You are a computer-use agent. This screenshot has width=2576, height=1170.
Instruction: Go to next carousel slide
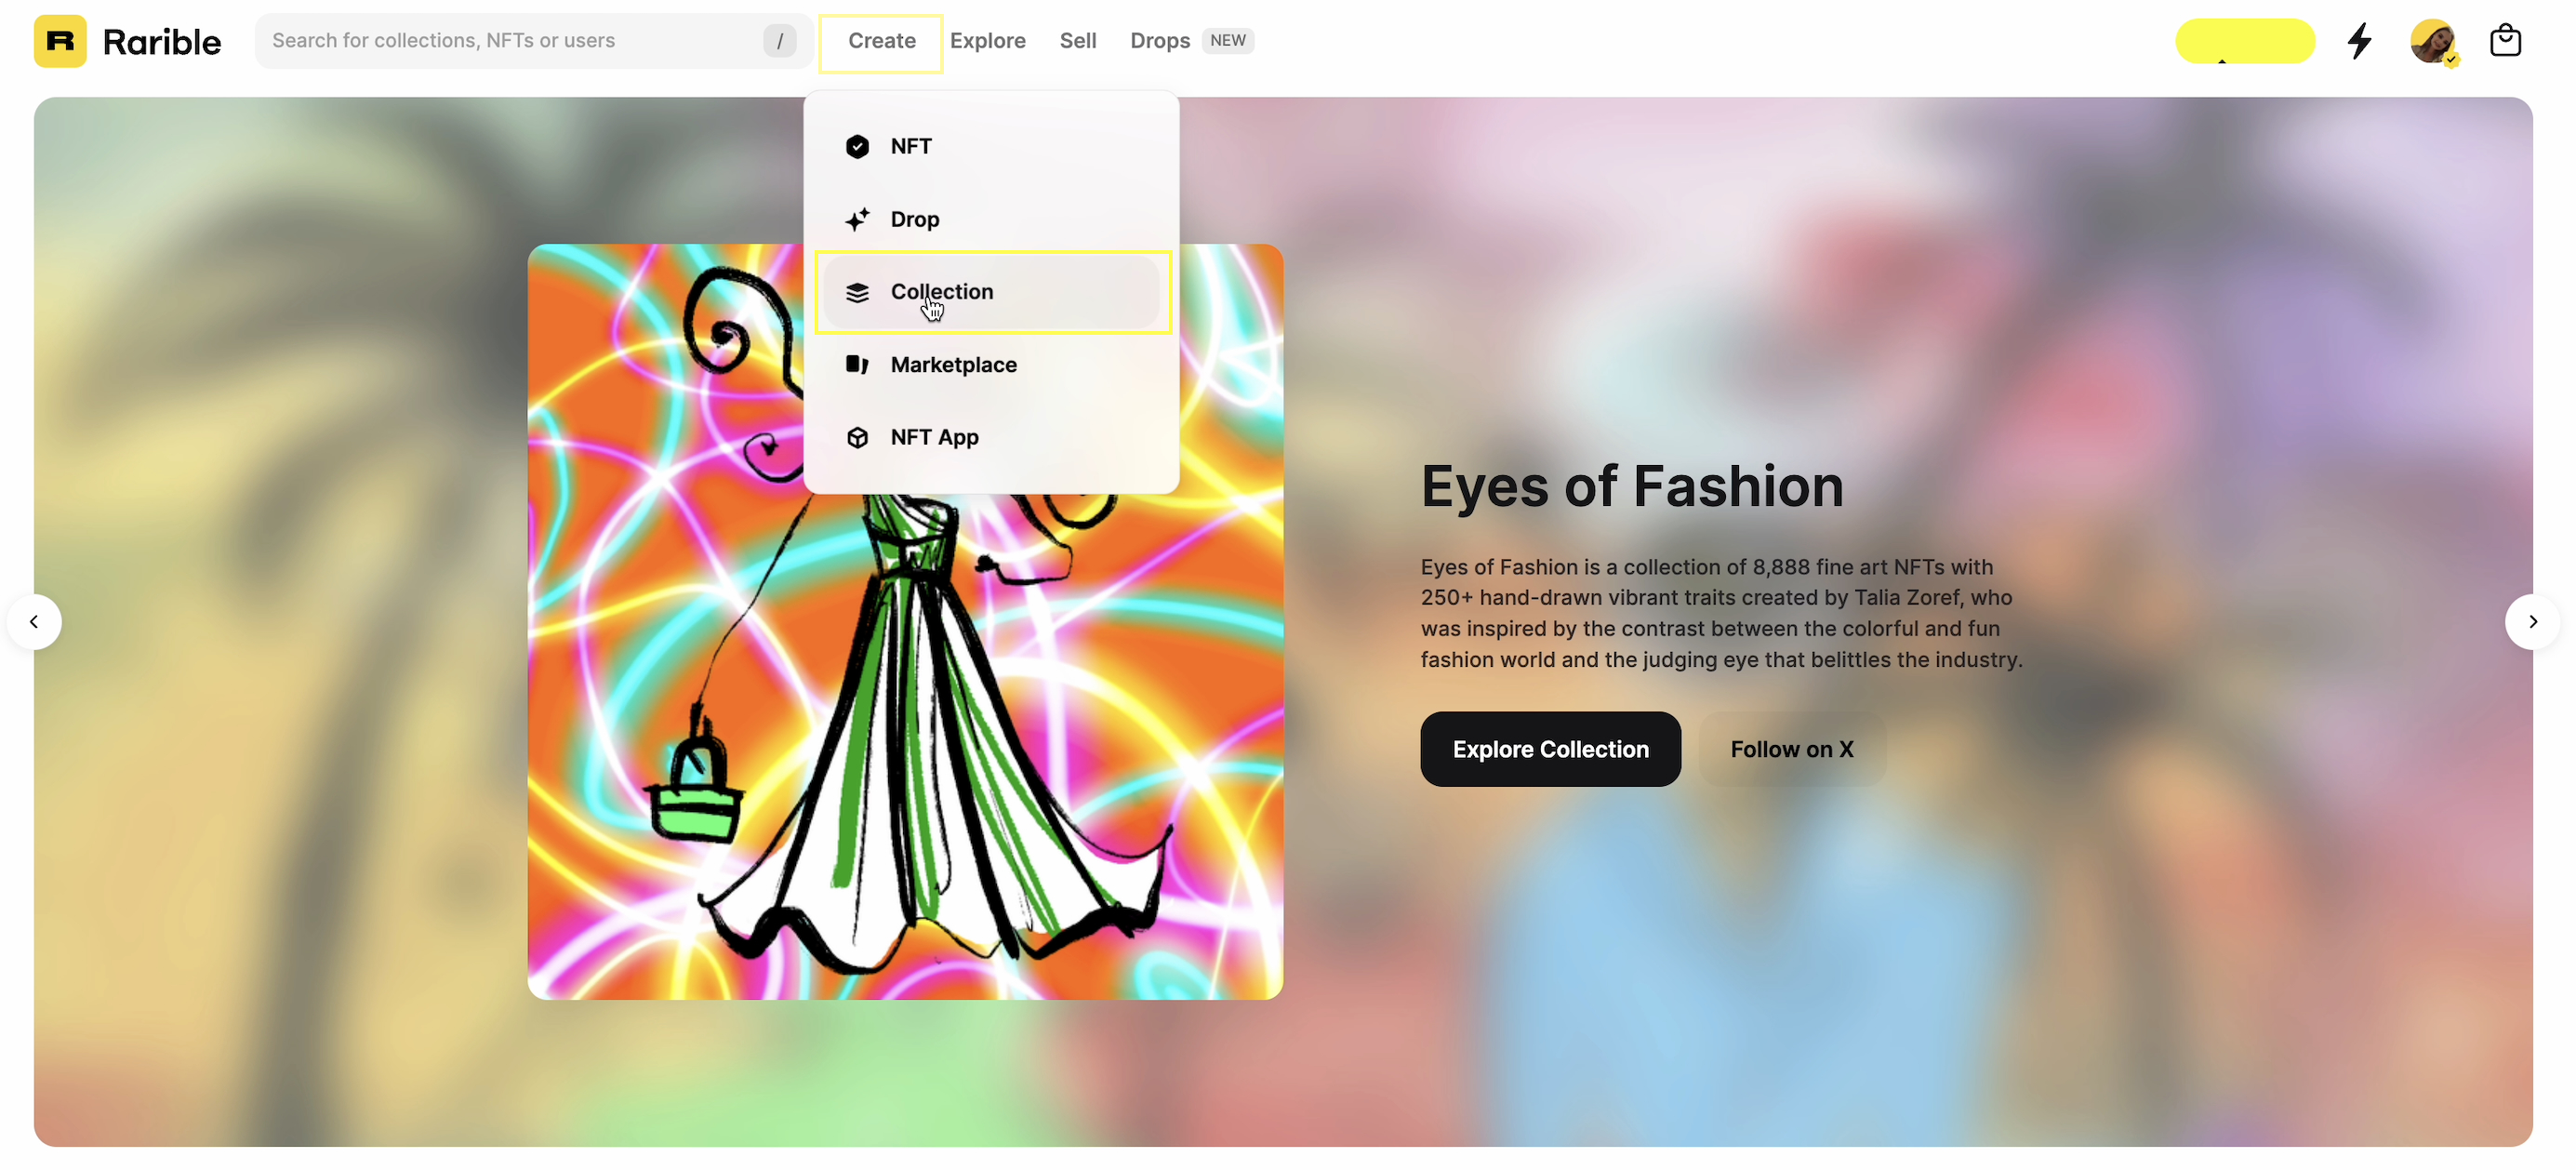(2531, 622)
